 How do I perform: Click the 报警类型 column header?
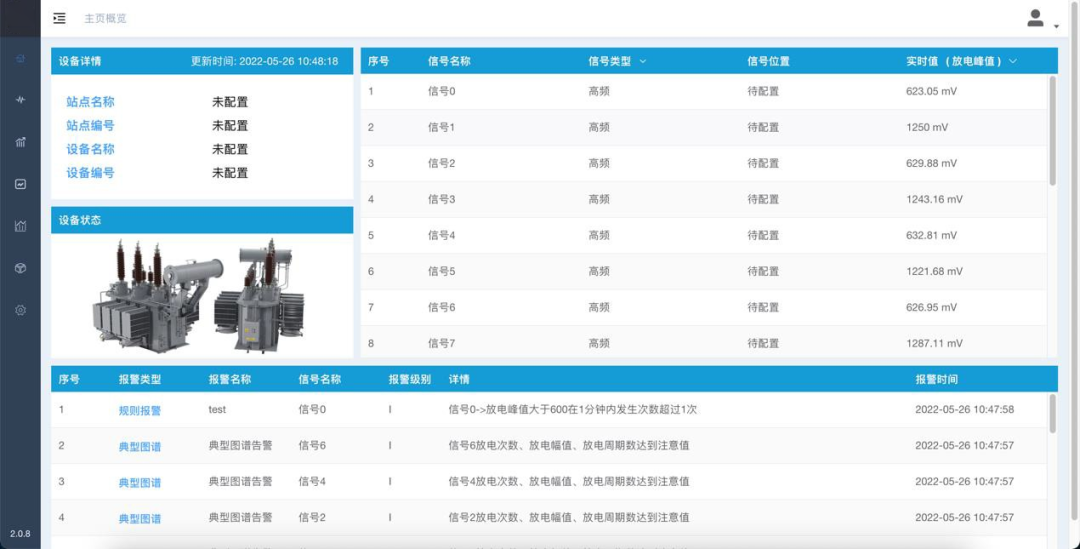click(x=140, y=380)
